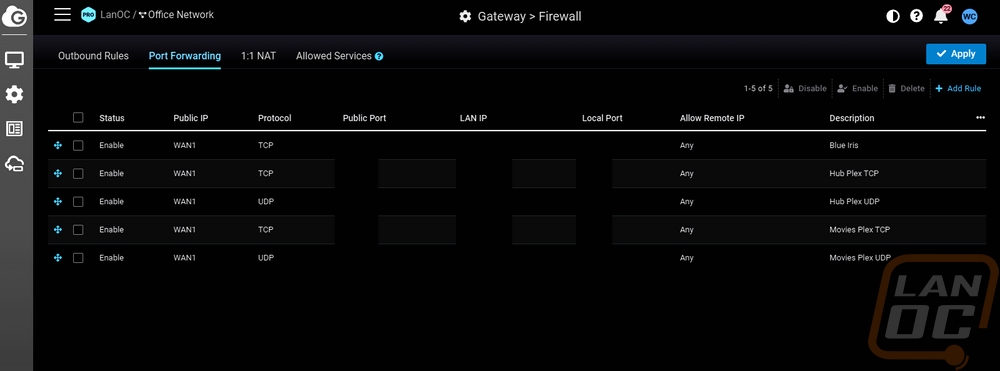
Task: Open the WC user account menu
Action: tap(969, 17)
